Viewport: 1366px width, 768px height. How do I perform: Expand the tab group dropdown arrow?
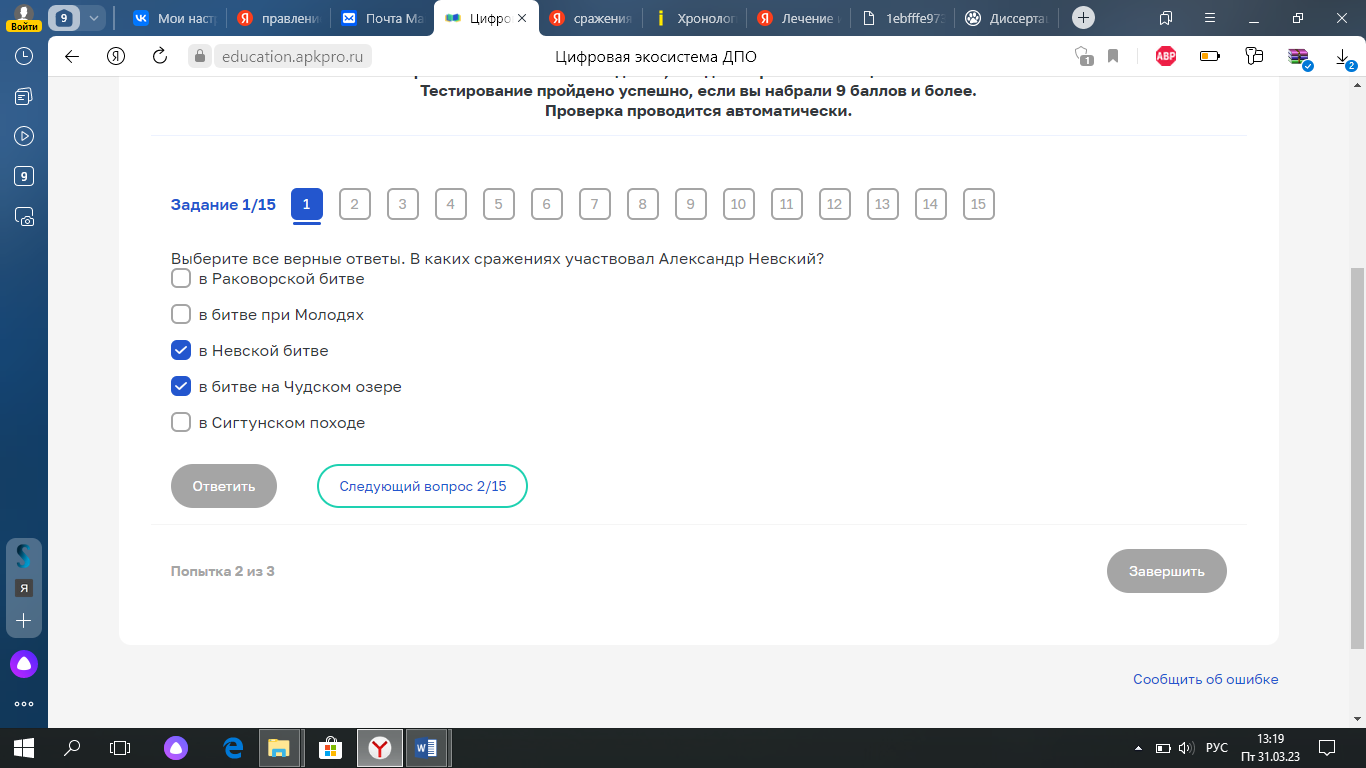[93, 18]
